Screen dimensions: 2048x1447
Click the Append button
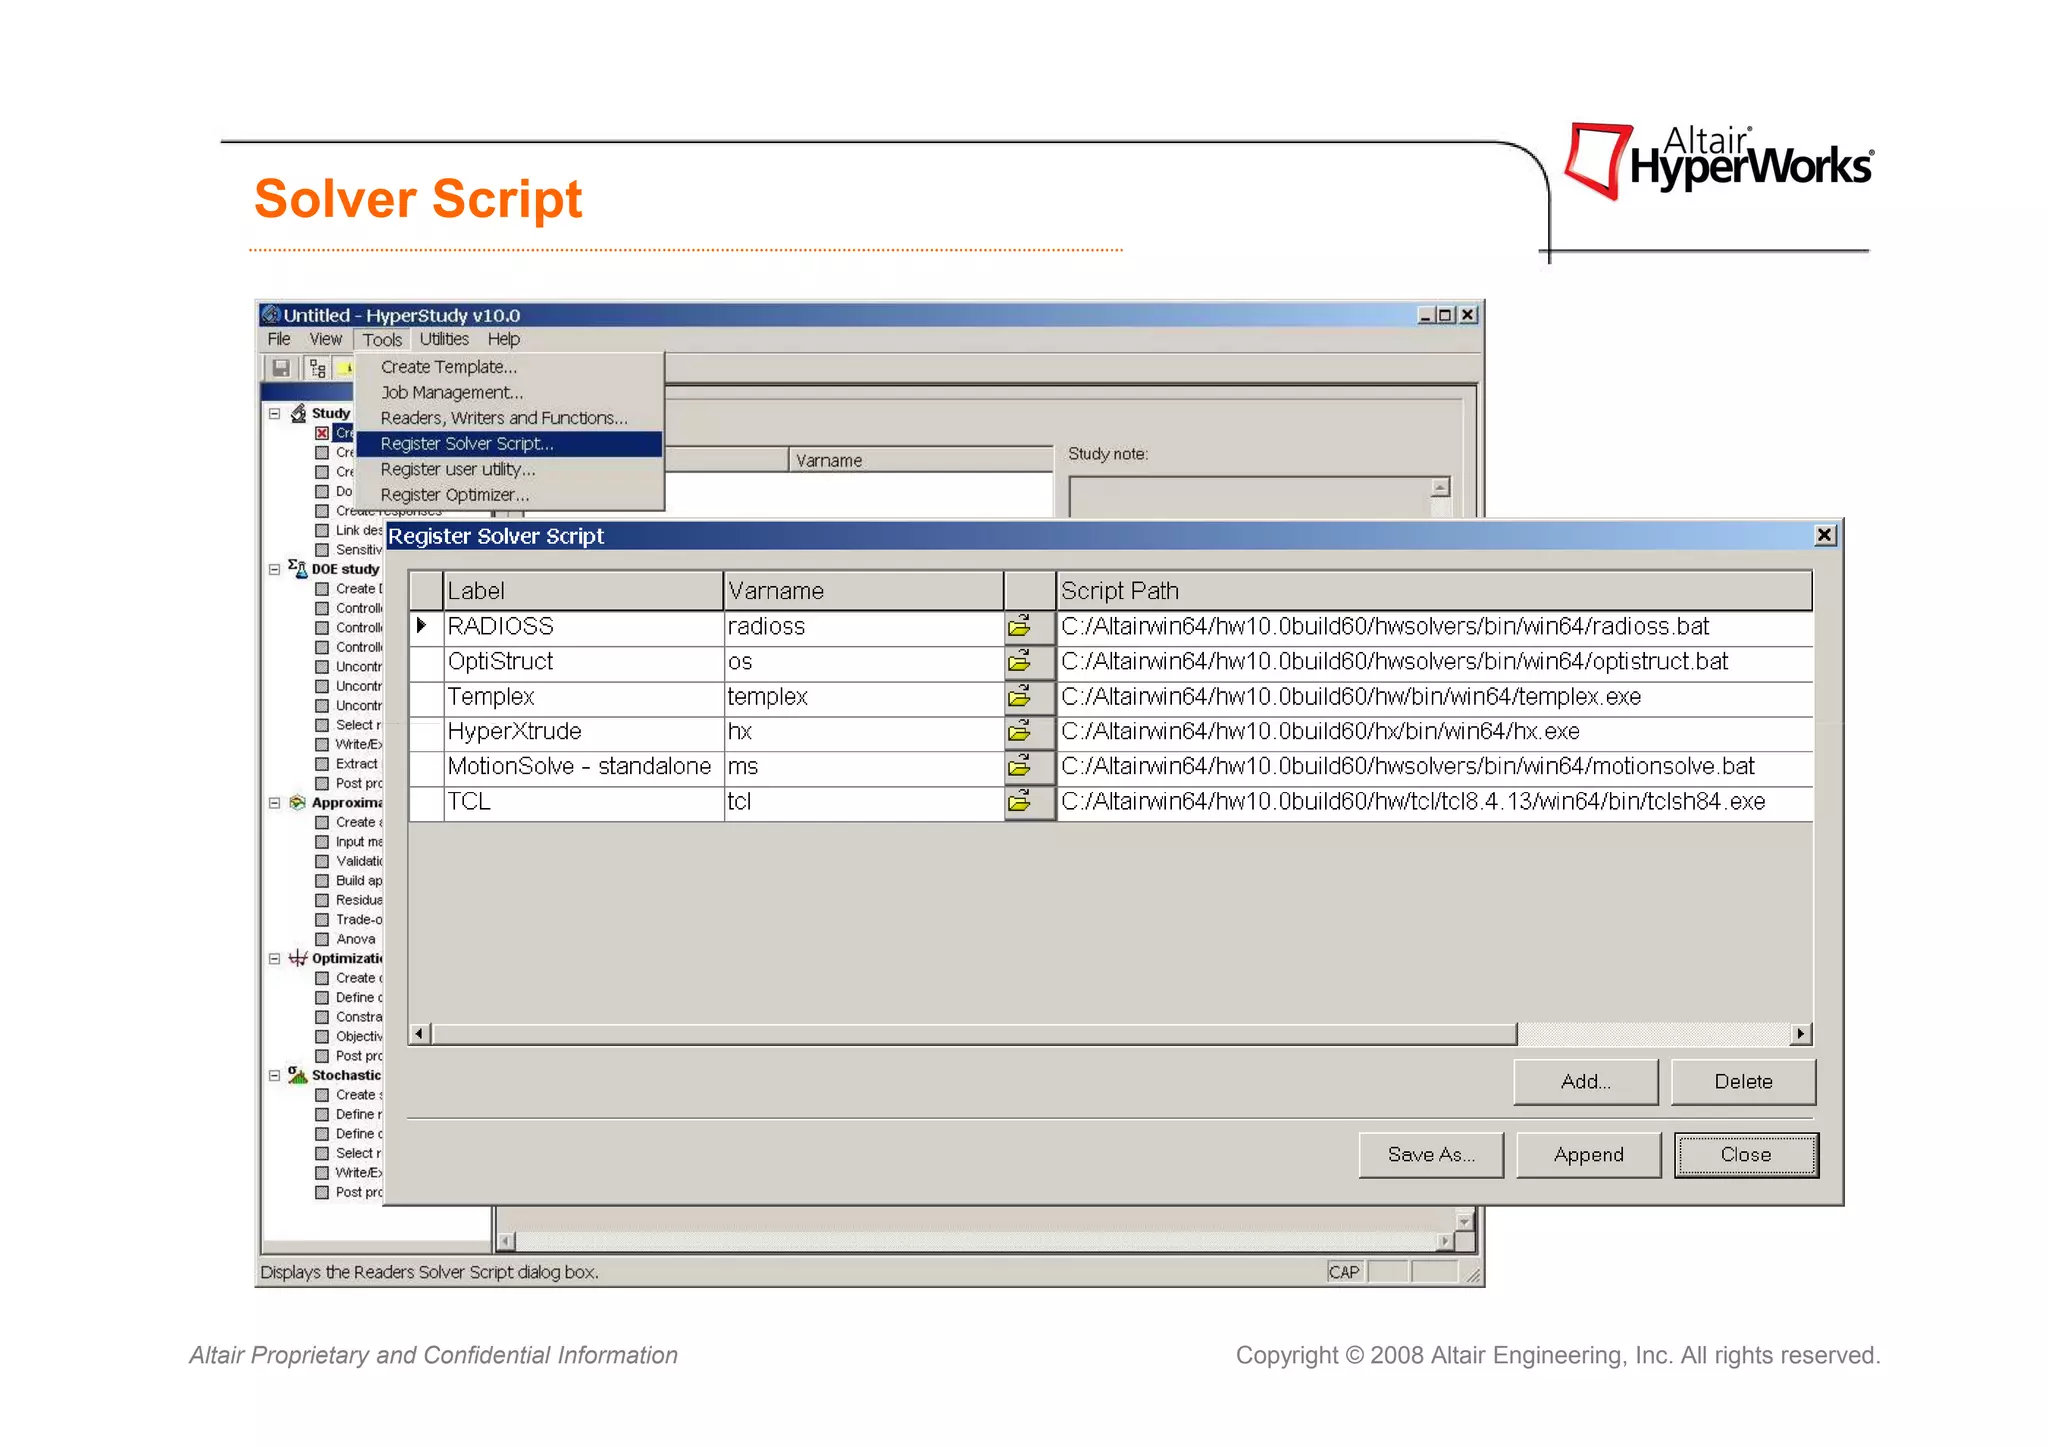click(1588, 1154)
